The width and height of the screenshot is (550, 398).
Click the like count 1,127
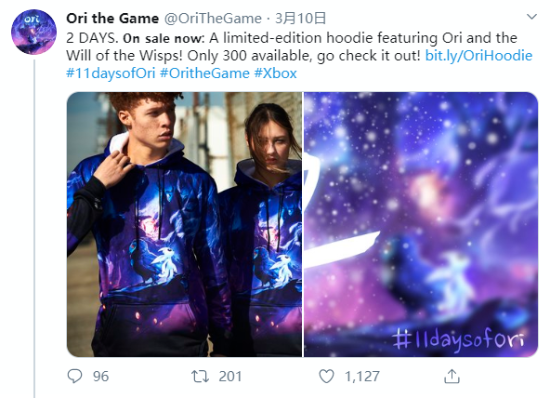point(362,376)
